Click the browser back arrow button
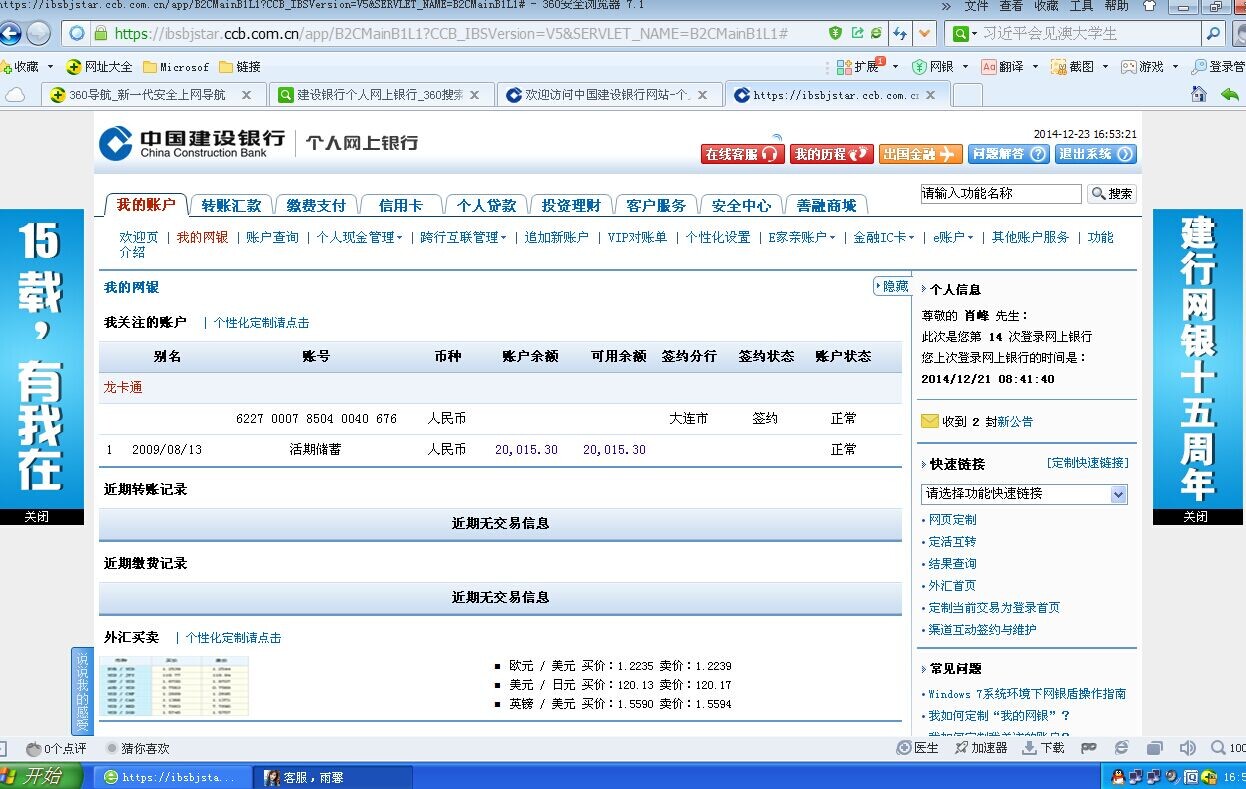Viewport: 1246px width, 789px height. [x=10, y=33]
